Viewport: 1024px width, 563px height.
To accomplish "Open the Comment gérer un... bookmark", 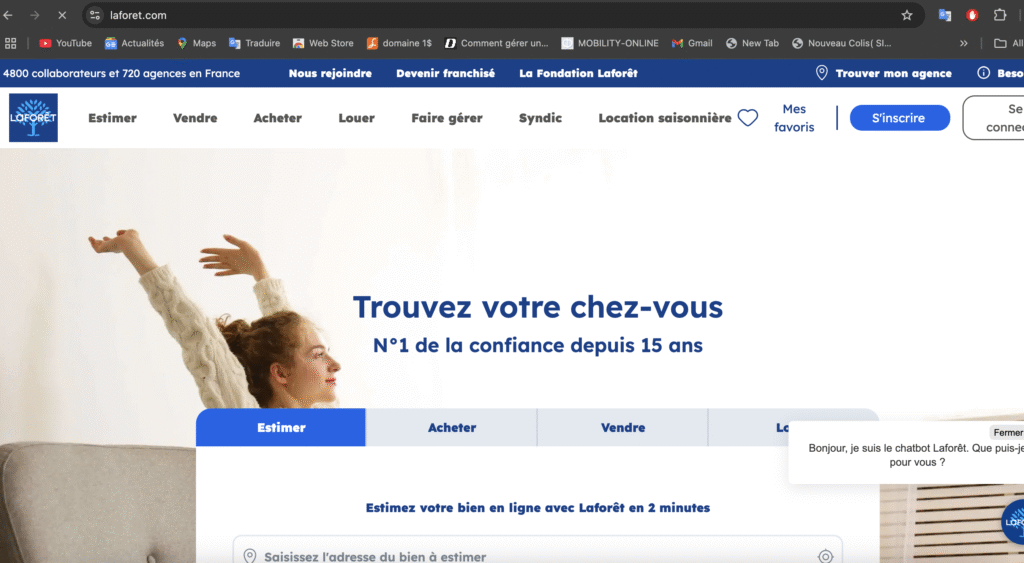I will [496, 43].
